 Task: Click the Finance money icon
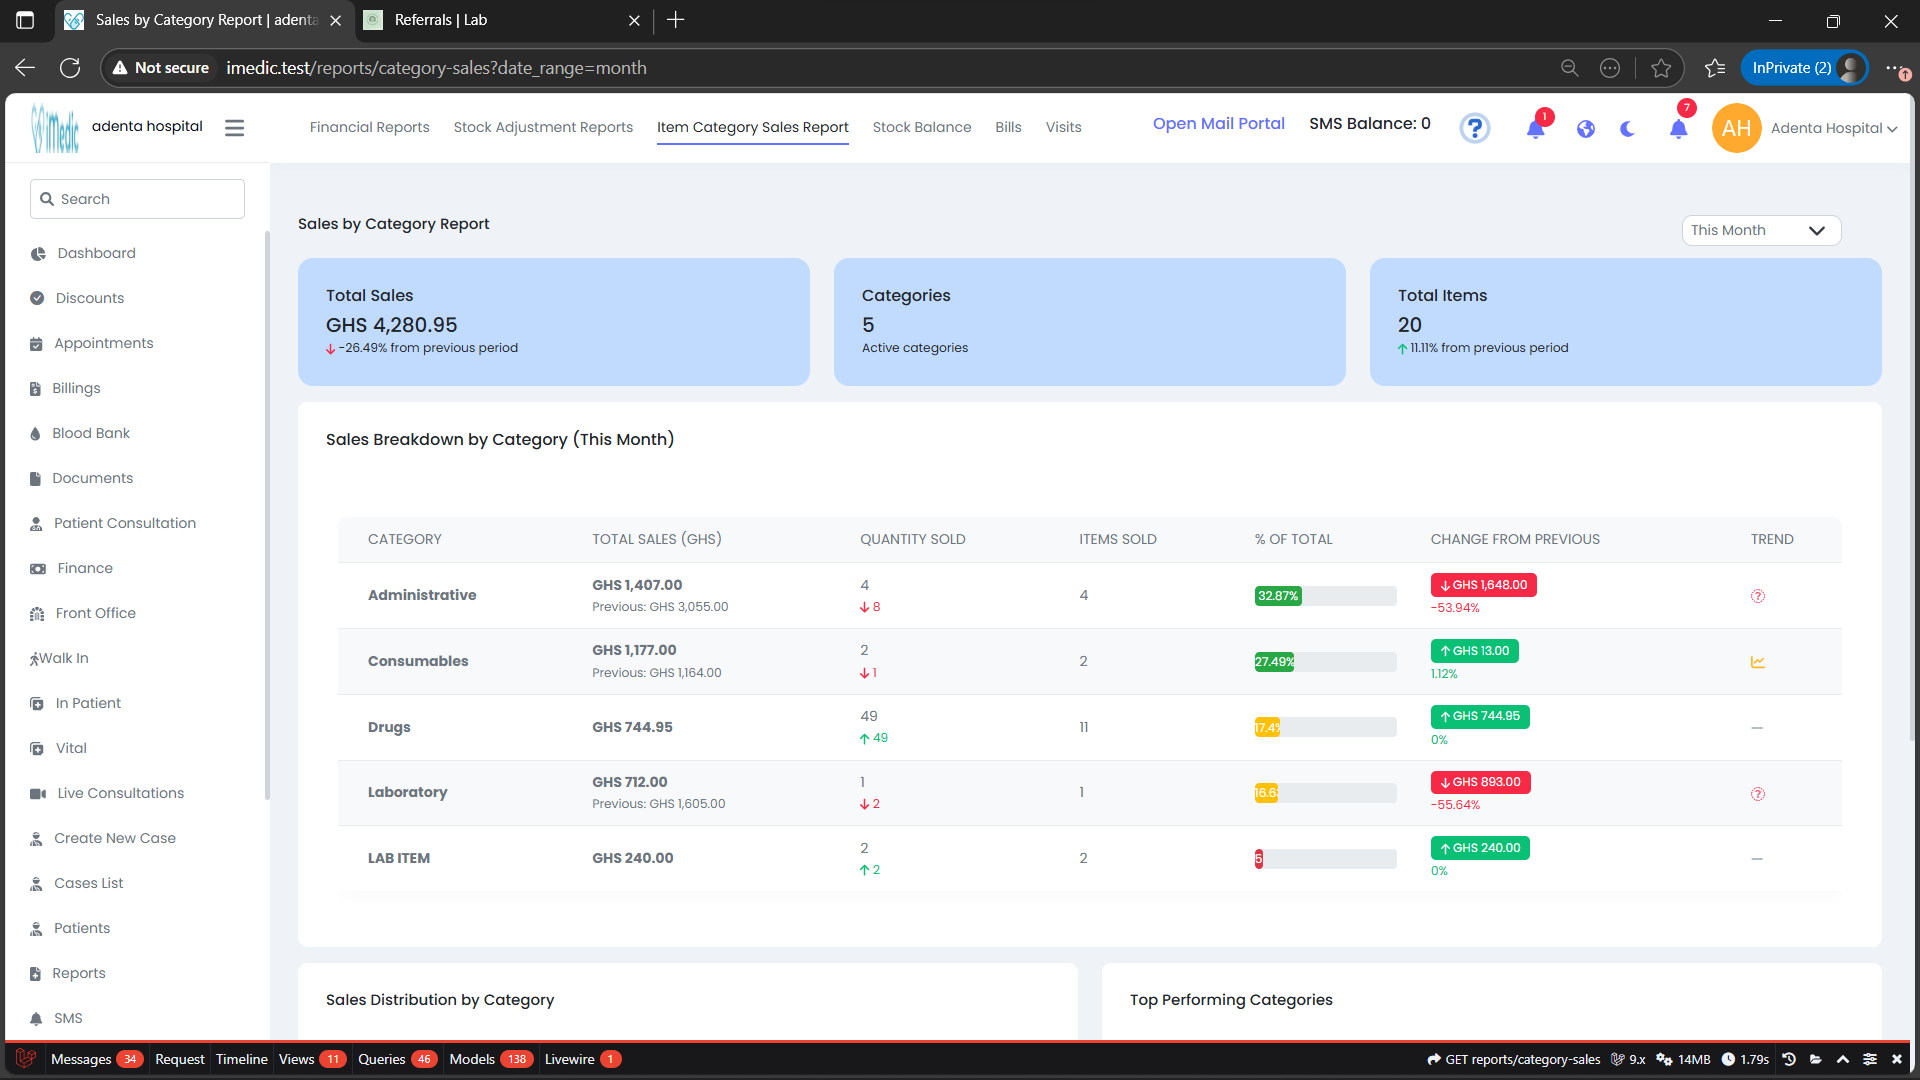pyautogui.click(x=38, y=569)
